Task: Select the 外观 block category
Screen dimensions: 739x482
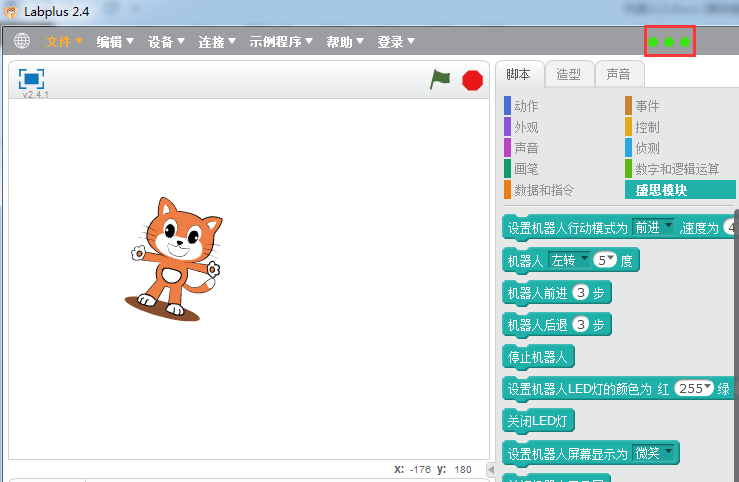Action: [521, 127]
